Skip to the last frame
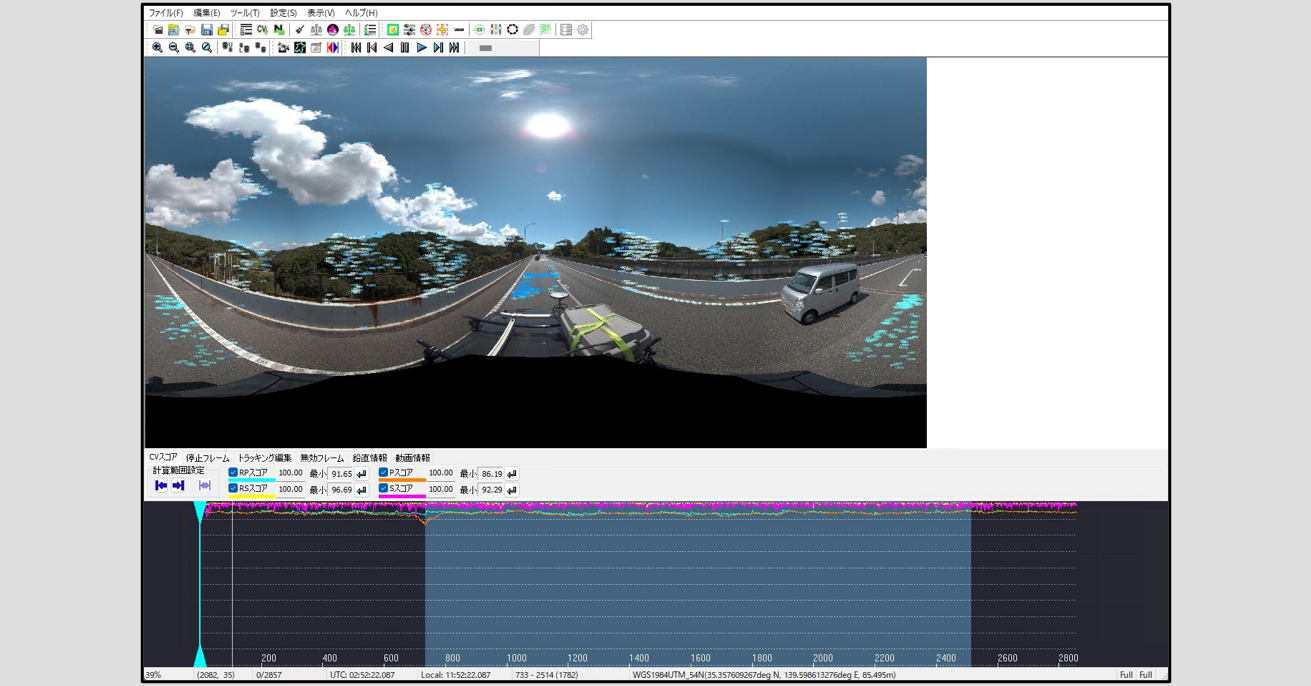1311x686 pixels. (x=454, y=48)
